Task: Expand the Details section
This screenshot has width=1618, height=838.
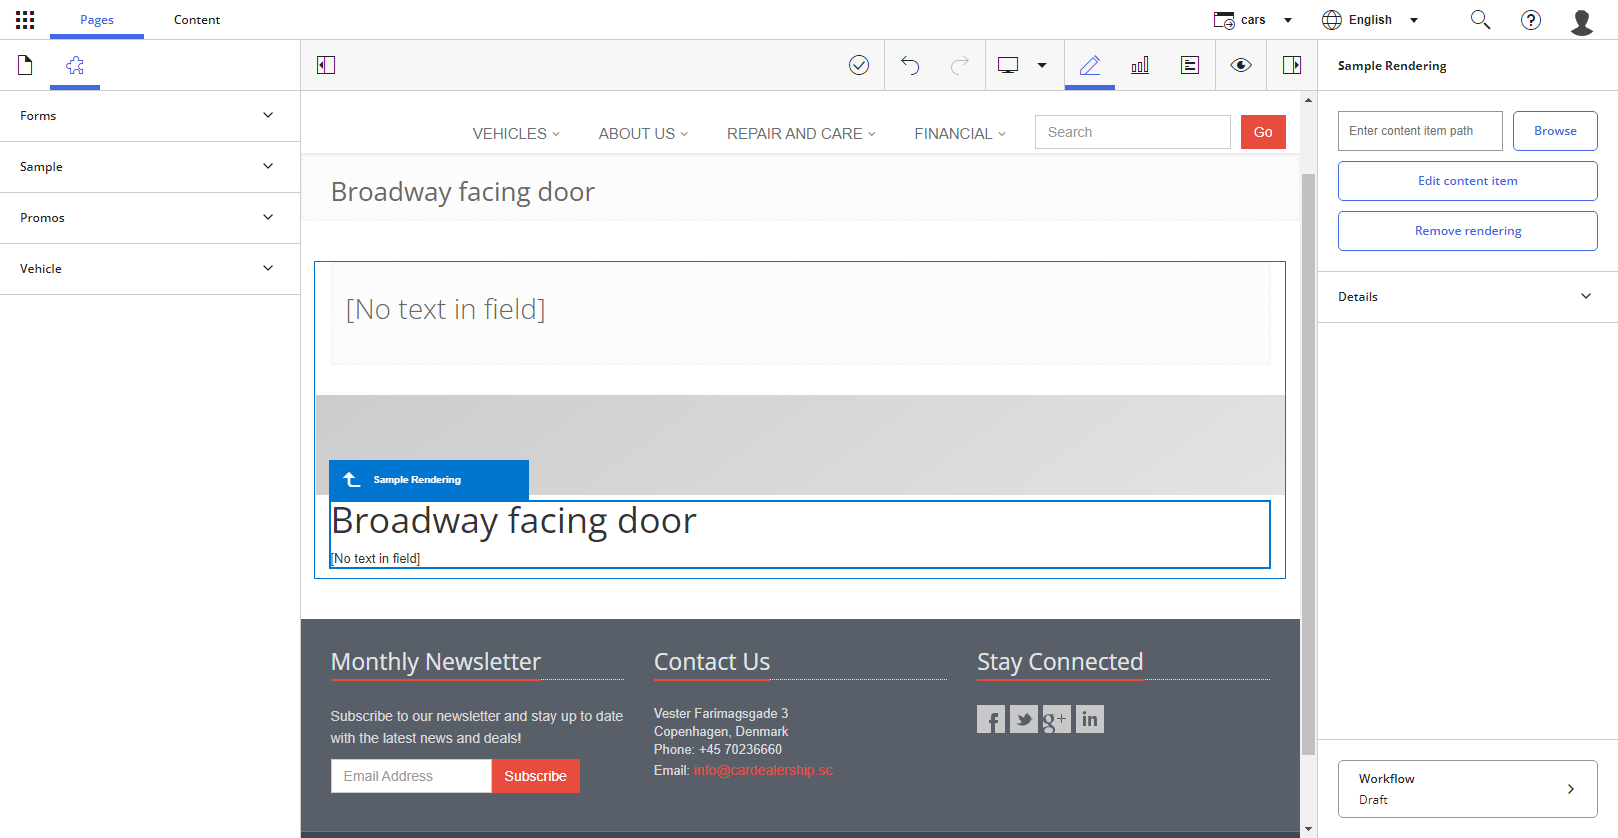Action: coord(1467,297)
